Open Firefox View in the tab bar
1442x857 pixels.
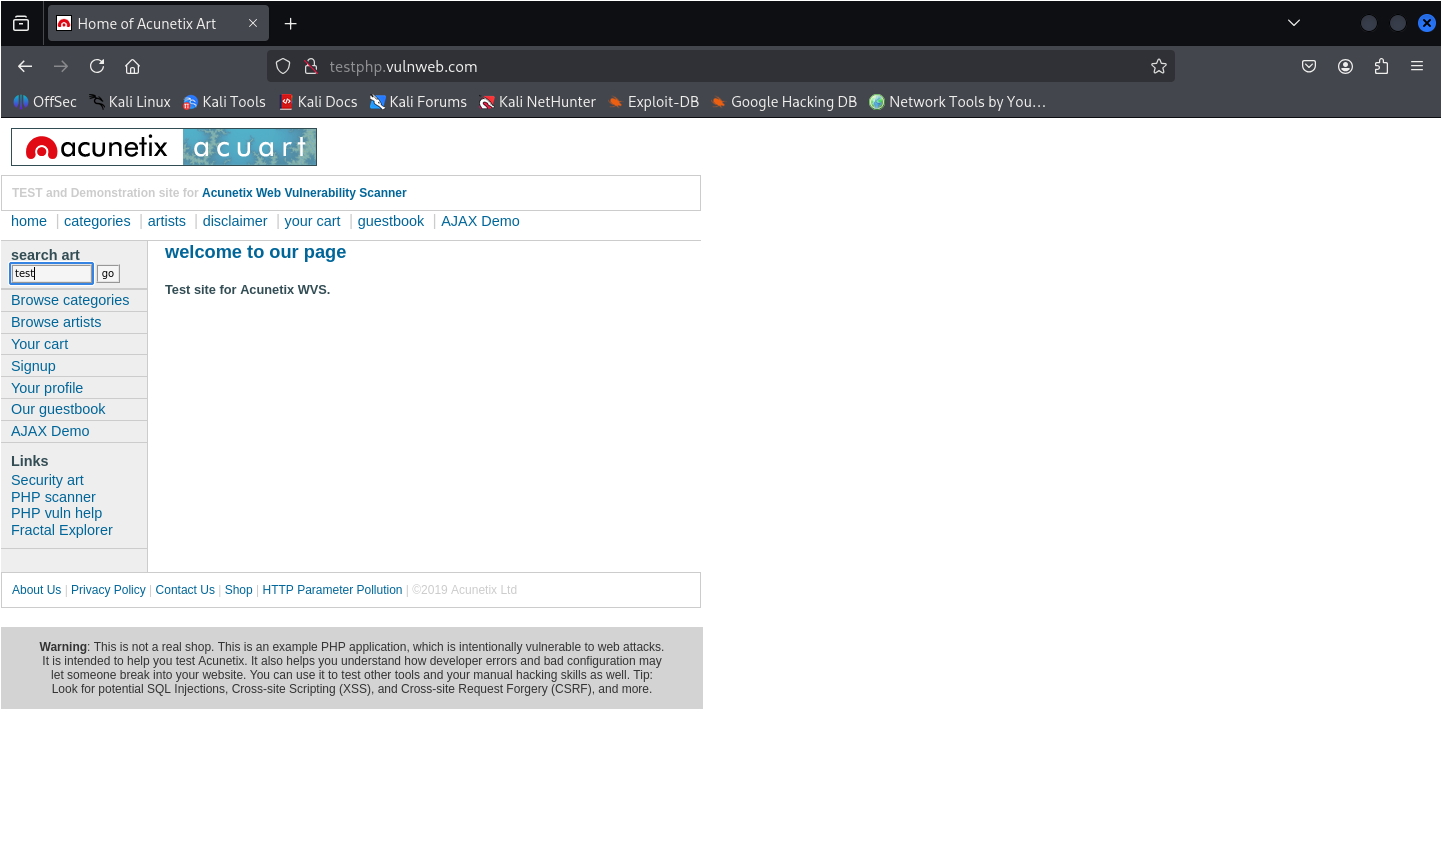click(x=20, y=22)
